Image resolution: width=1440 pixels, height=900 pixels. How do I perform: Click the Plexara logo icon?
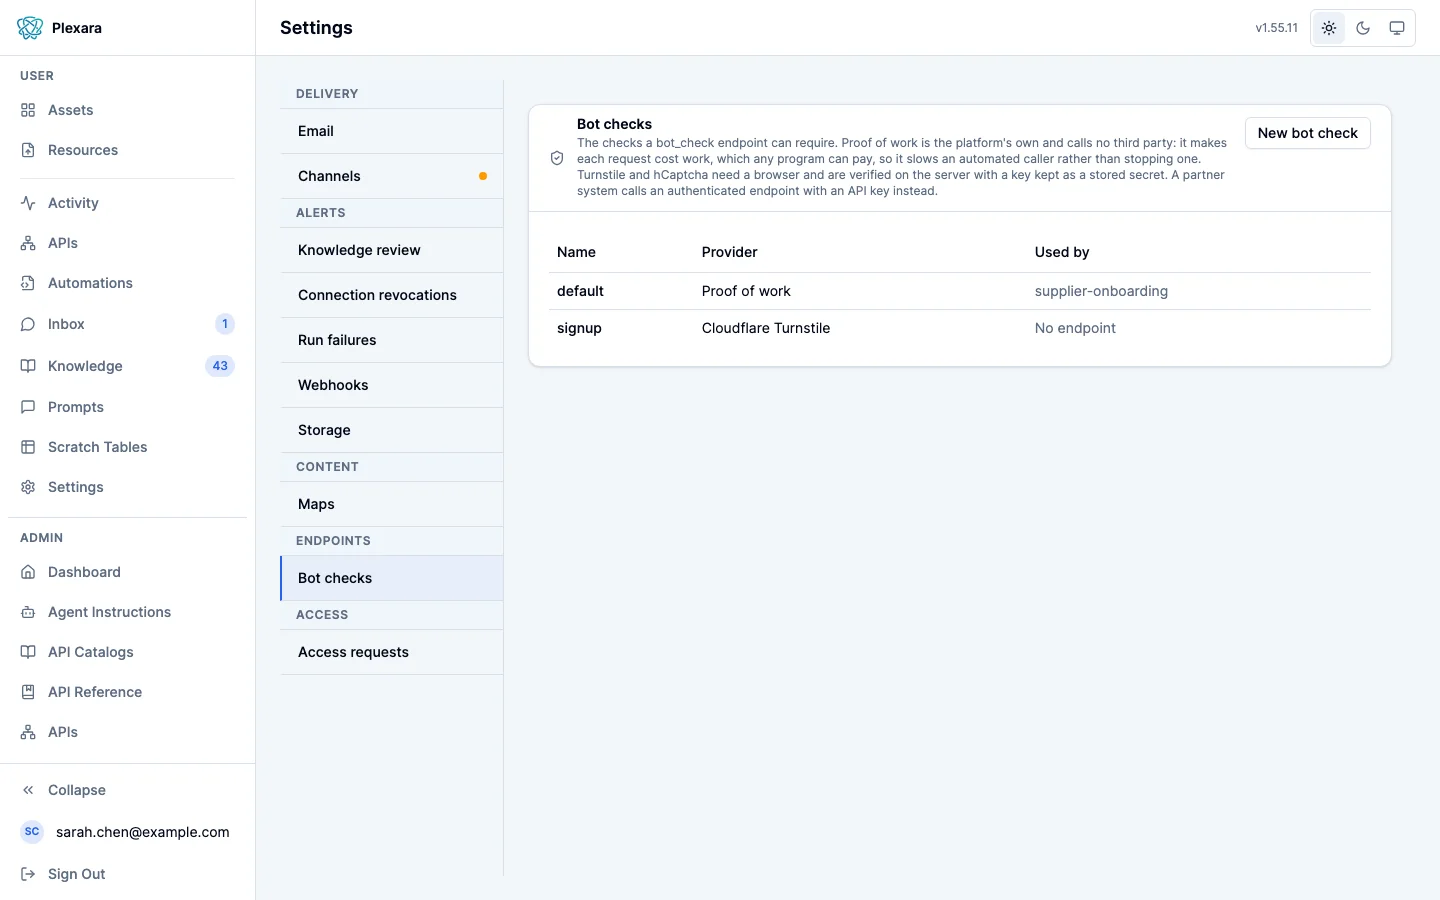30,28
